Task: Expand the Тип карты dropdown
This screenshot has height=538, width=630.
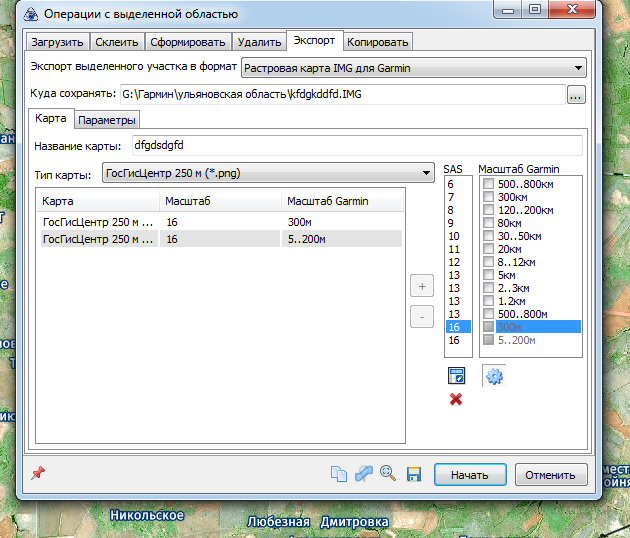Action: [267, 174]
